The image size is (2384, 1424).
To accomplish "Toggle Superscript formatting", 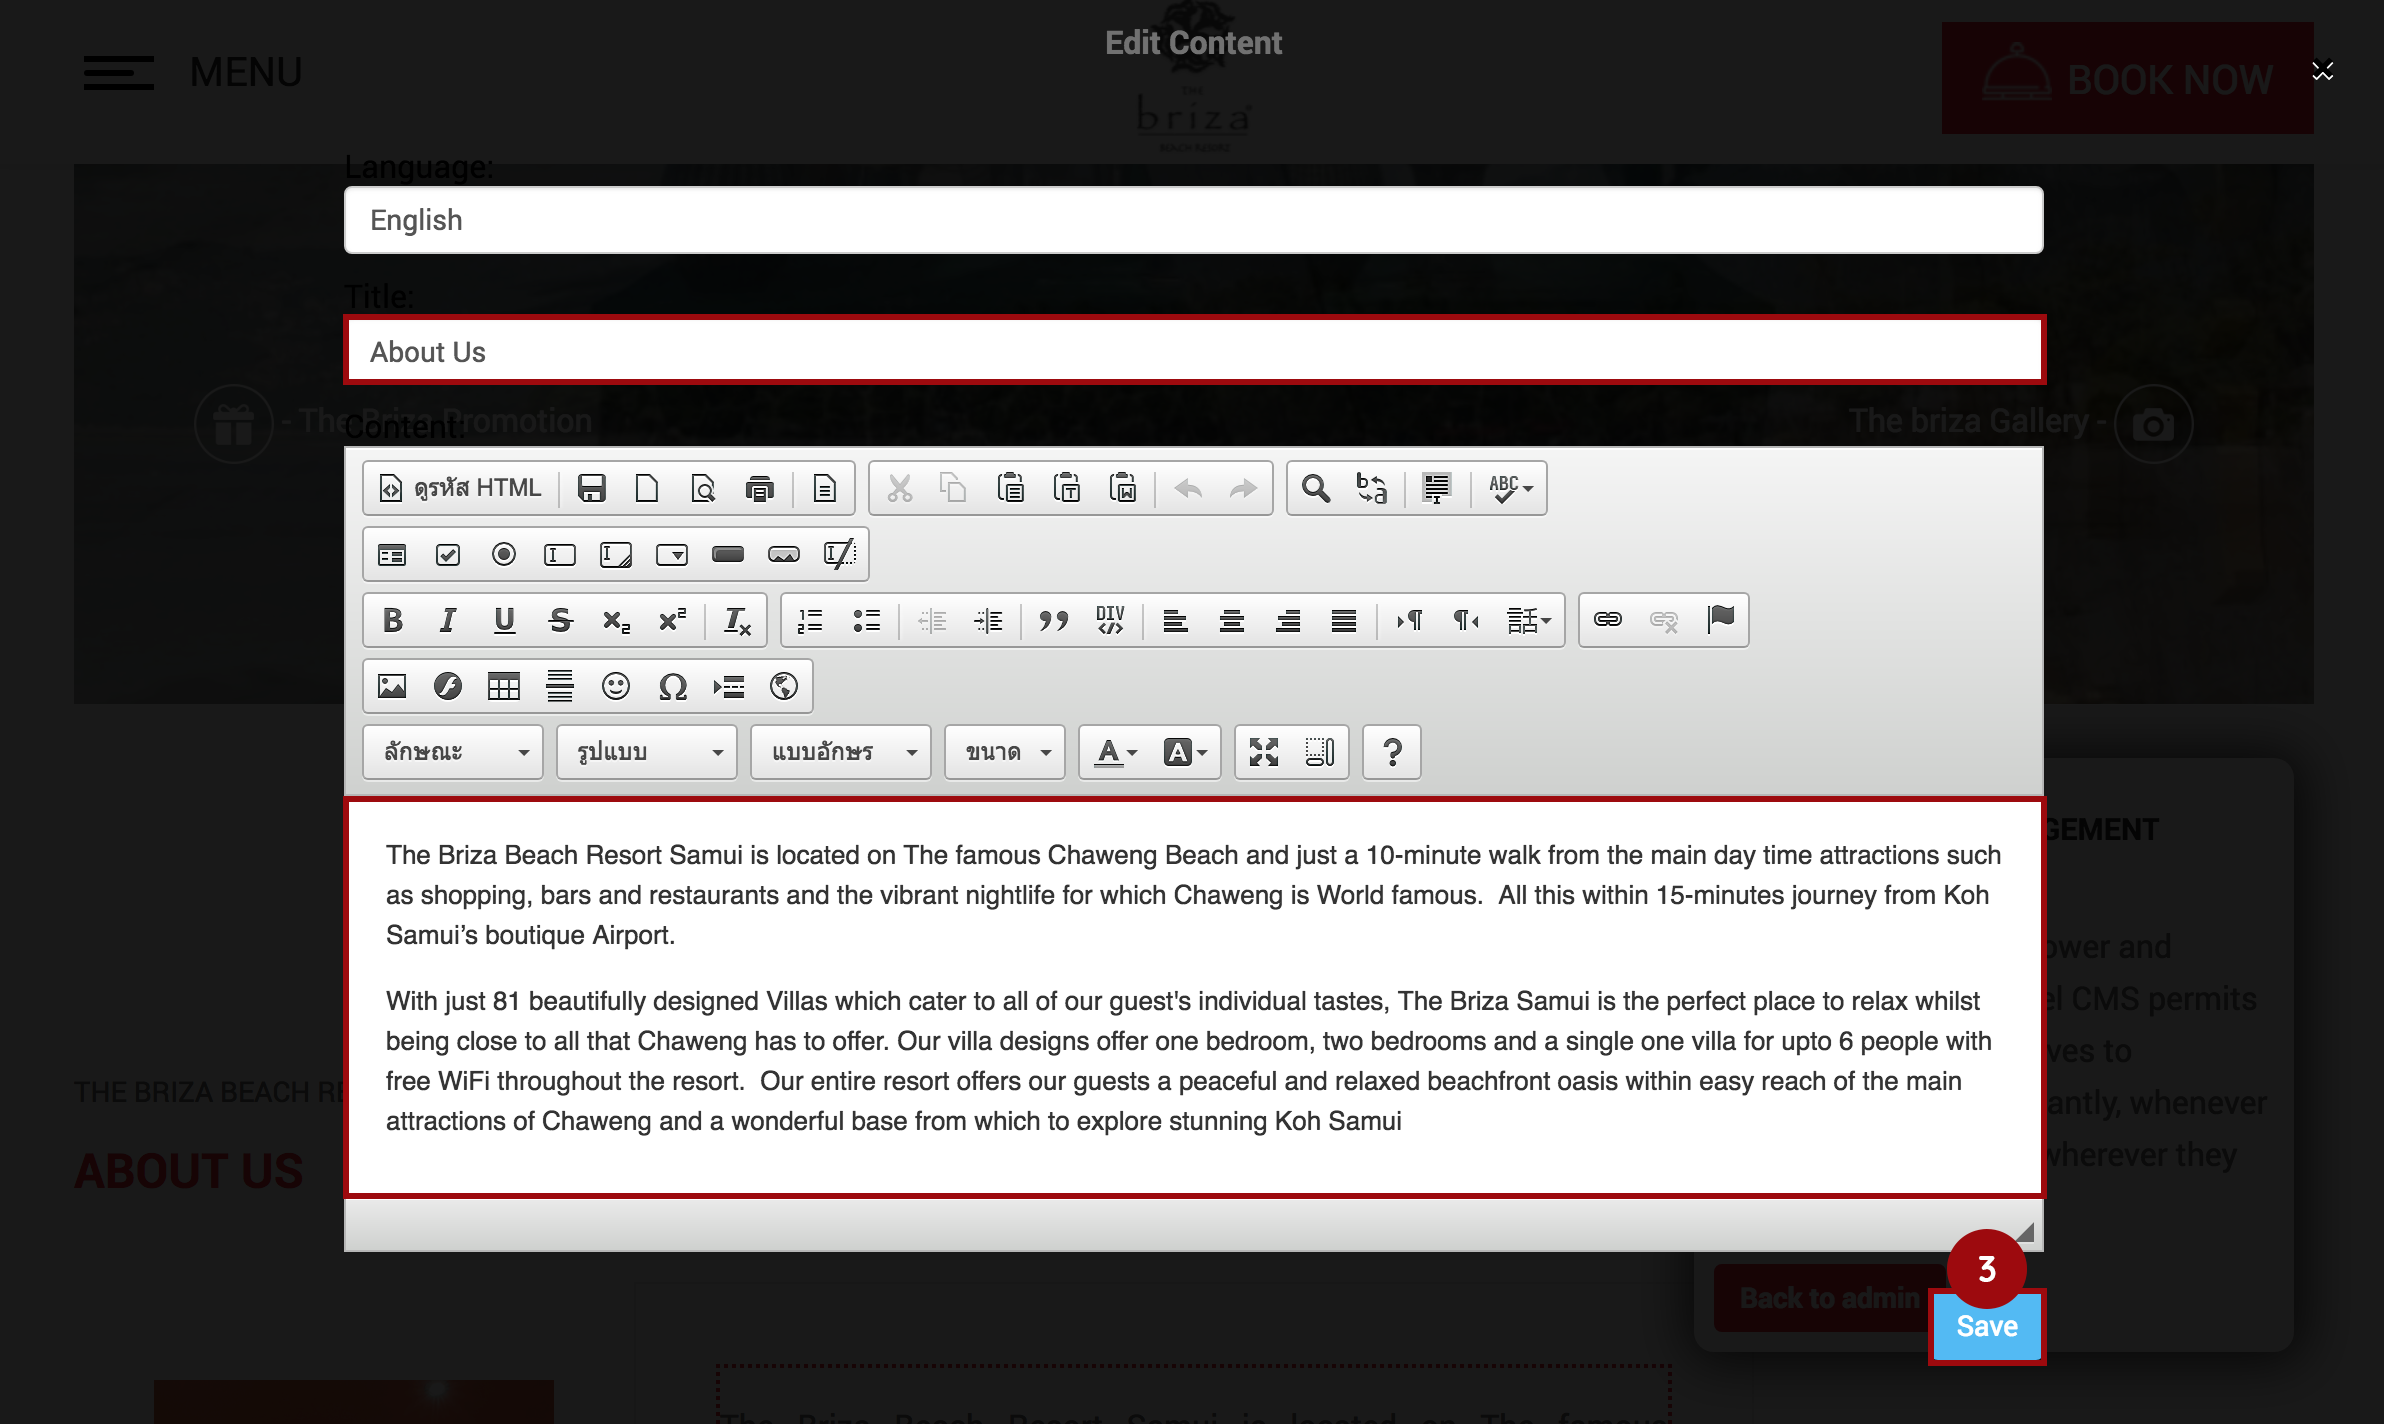I will [672, 620].
